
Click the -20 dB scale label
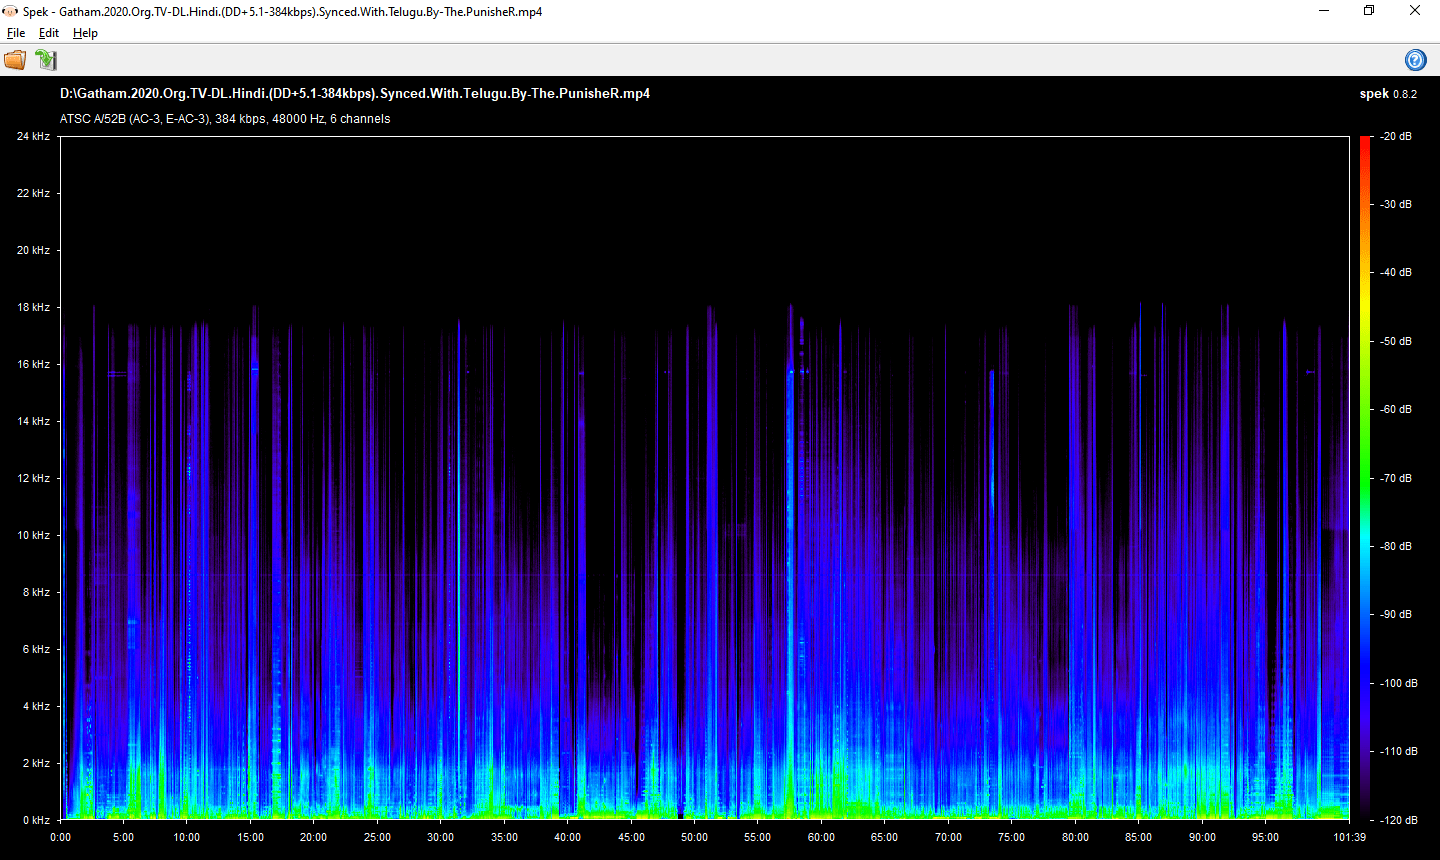(x=1396, y=136)
